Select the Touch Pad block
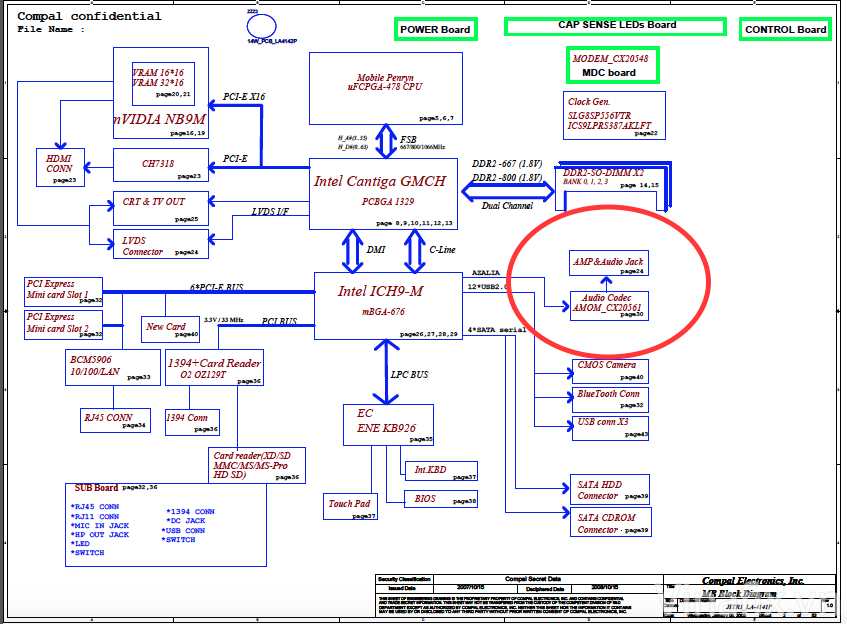Image resolution: width=847 pixels, height=624 pixels. tap(350, 508)
